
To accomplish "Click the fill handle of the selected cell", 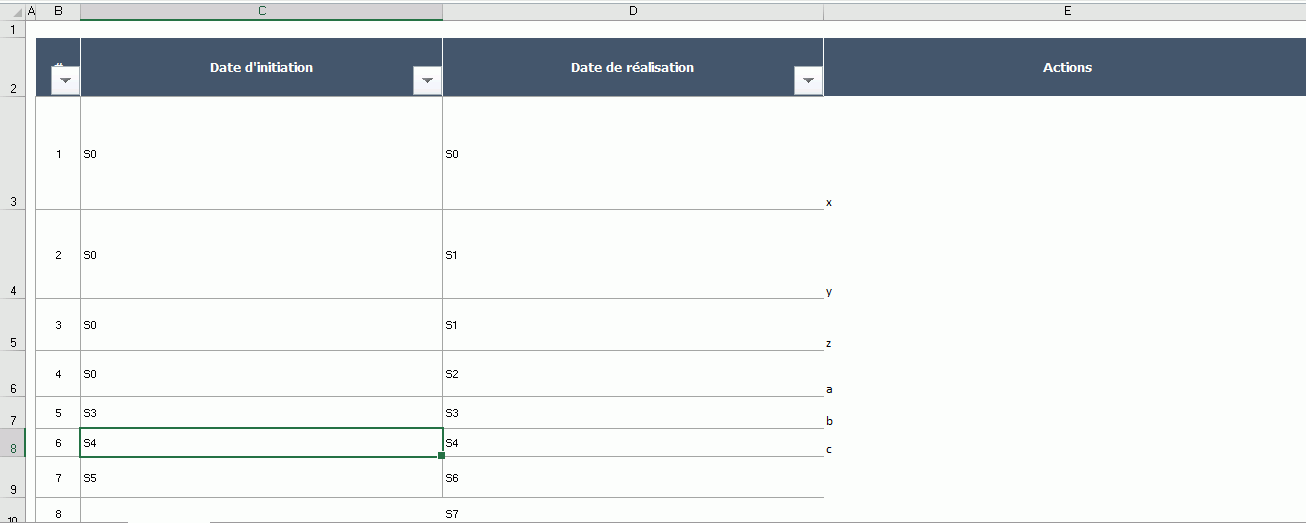I will pos(442,456).
